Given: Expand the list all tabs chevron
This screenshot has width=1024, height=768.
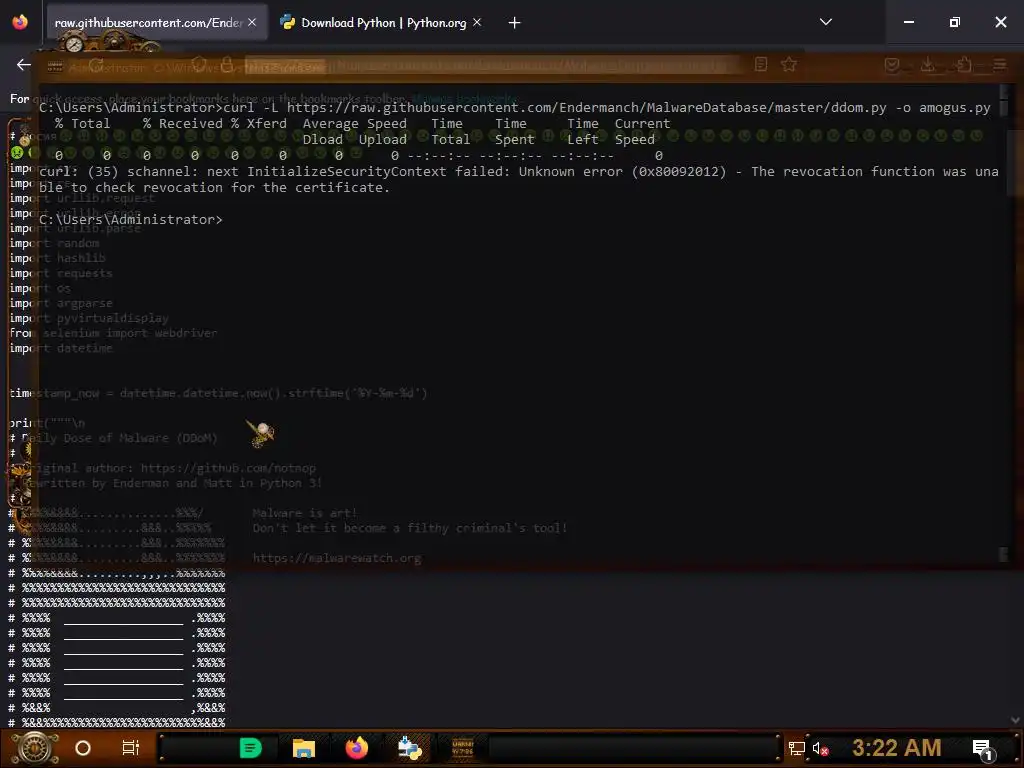Looking at the screenshot, I should click(x=825, y=22).
